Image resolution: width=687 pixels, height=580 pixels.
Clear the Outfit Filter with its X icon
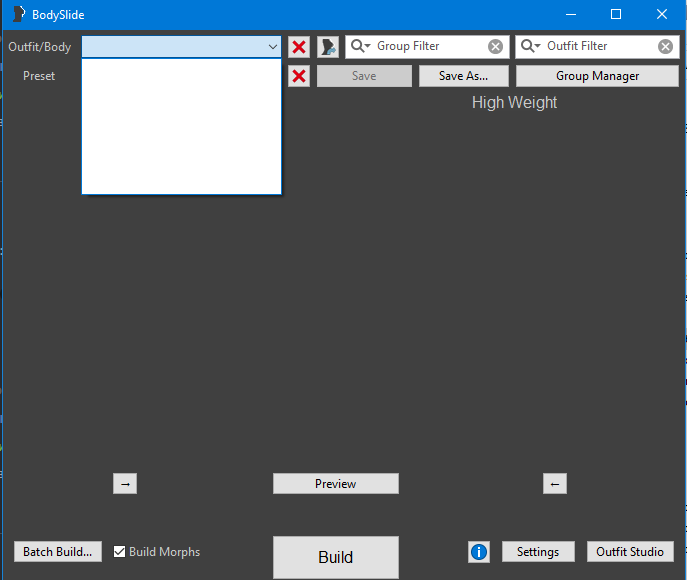tap(666, 47)
